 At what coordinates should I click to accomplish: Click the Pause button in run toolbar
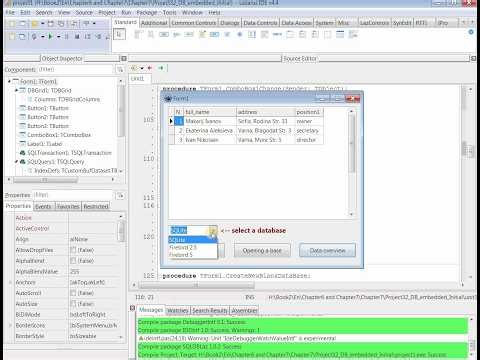click(66, 36)
